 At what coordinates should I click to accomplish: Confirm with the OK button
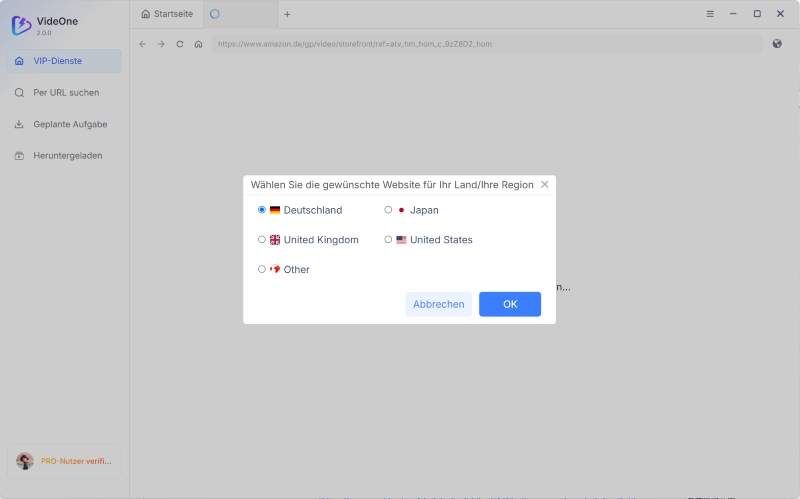tap(510, 304)
